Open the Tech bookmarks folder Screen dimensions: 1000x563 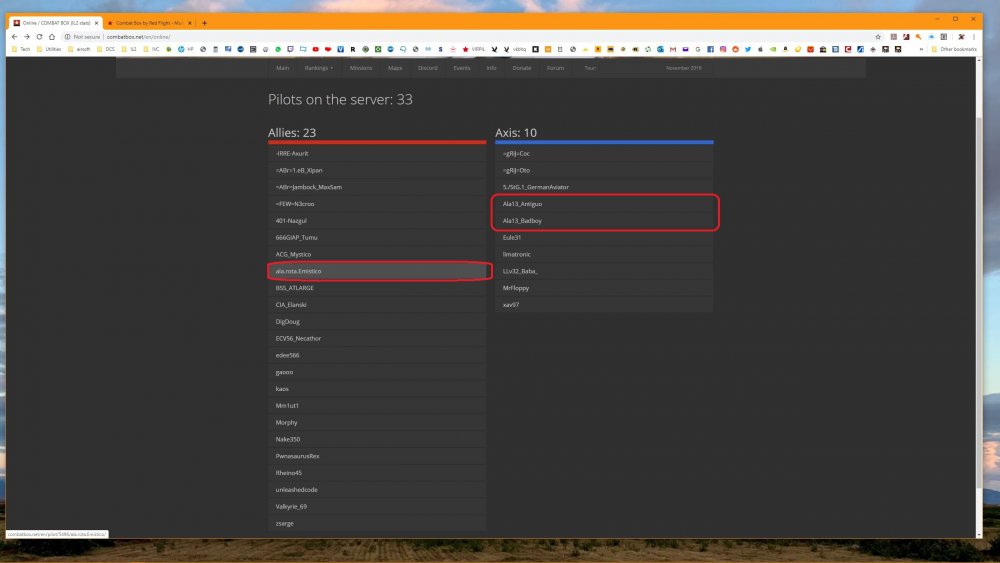[x=21, y=48]
